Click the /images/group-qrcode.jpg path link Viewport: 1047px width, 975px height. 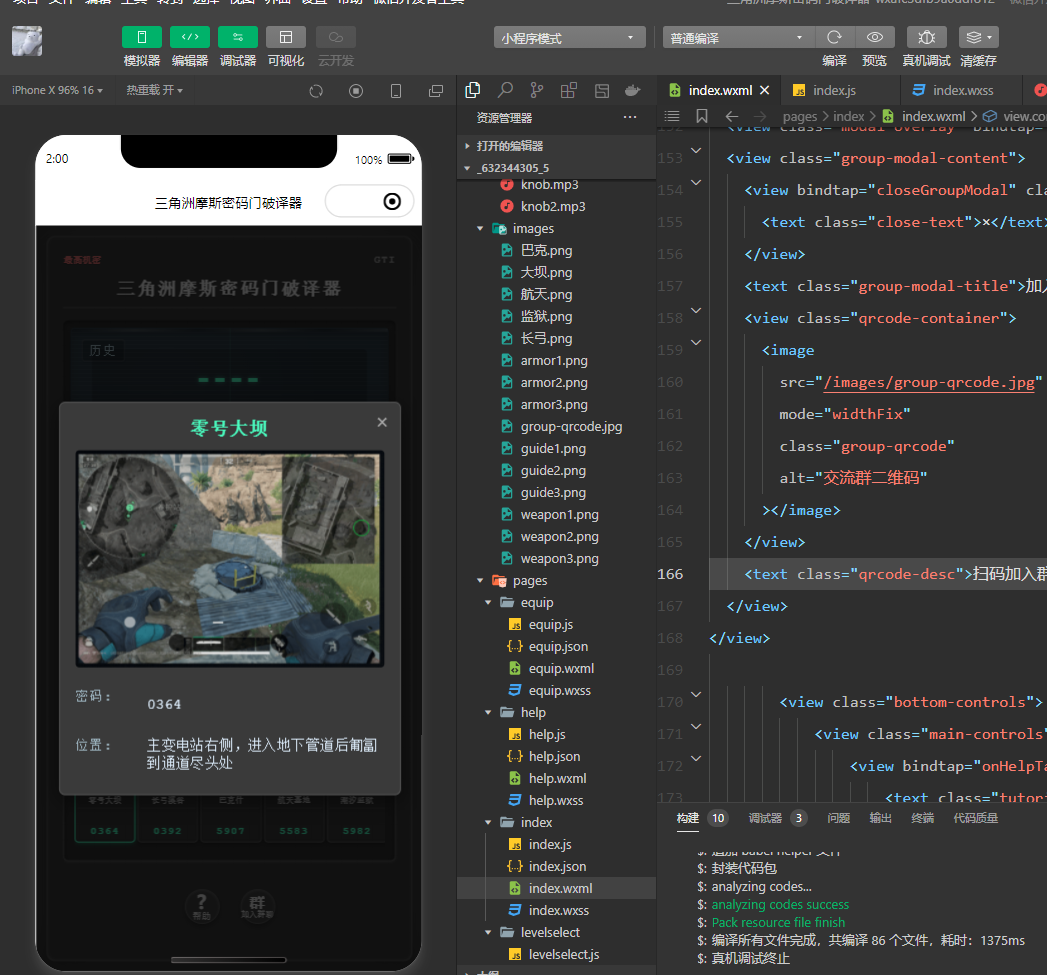tap(928, 382)
